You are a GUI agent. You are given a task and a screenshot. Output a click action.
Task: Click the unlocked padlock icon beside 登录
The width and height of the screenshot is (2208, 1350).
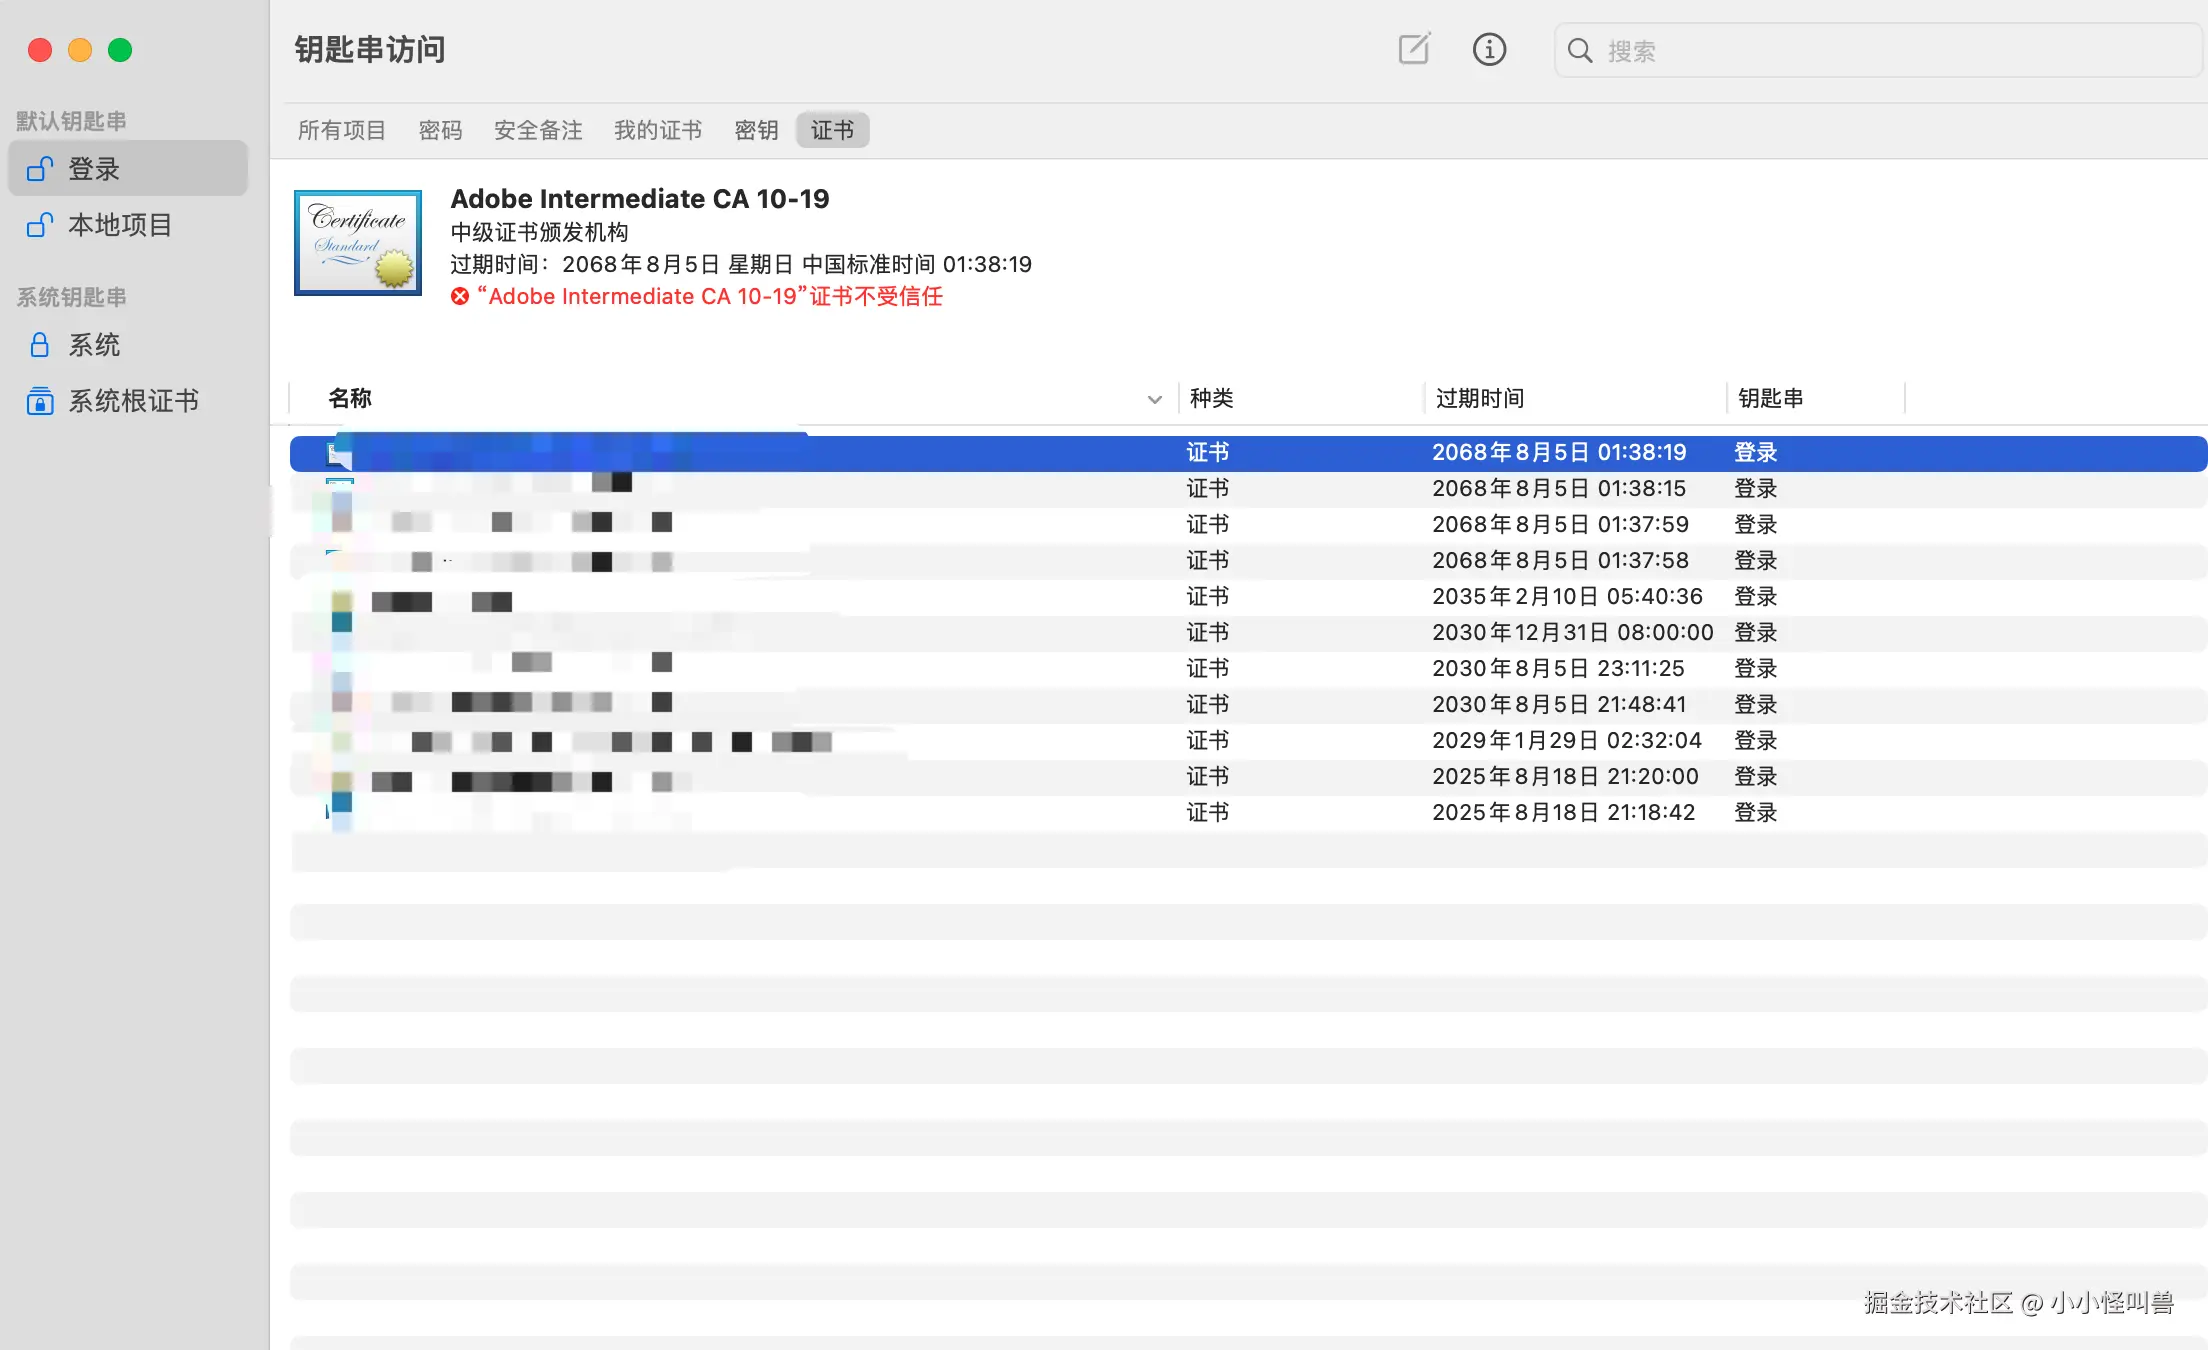pyautogui.click(x=39, y=169)
